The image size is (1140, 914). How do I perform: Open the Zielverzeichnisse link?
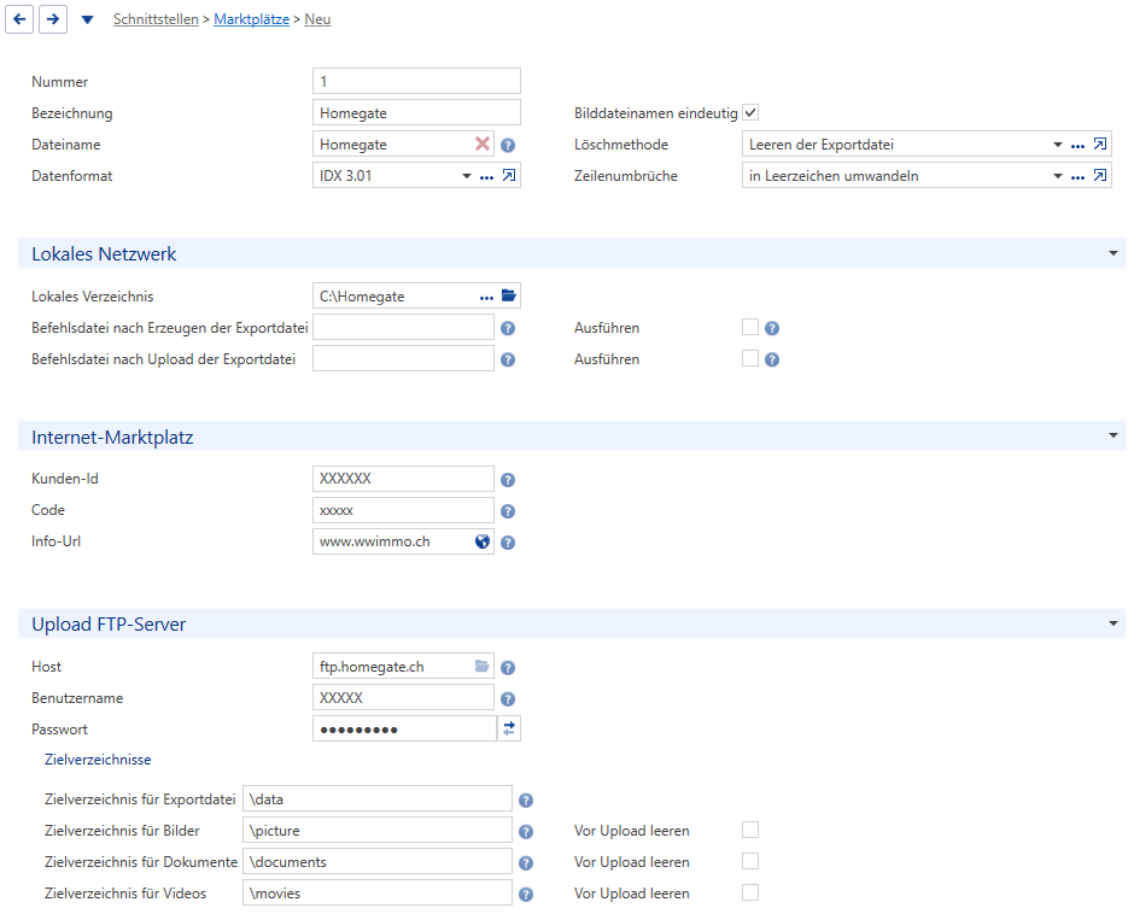pyautogui.click(x=98, y=759)
